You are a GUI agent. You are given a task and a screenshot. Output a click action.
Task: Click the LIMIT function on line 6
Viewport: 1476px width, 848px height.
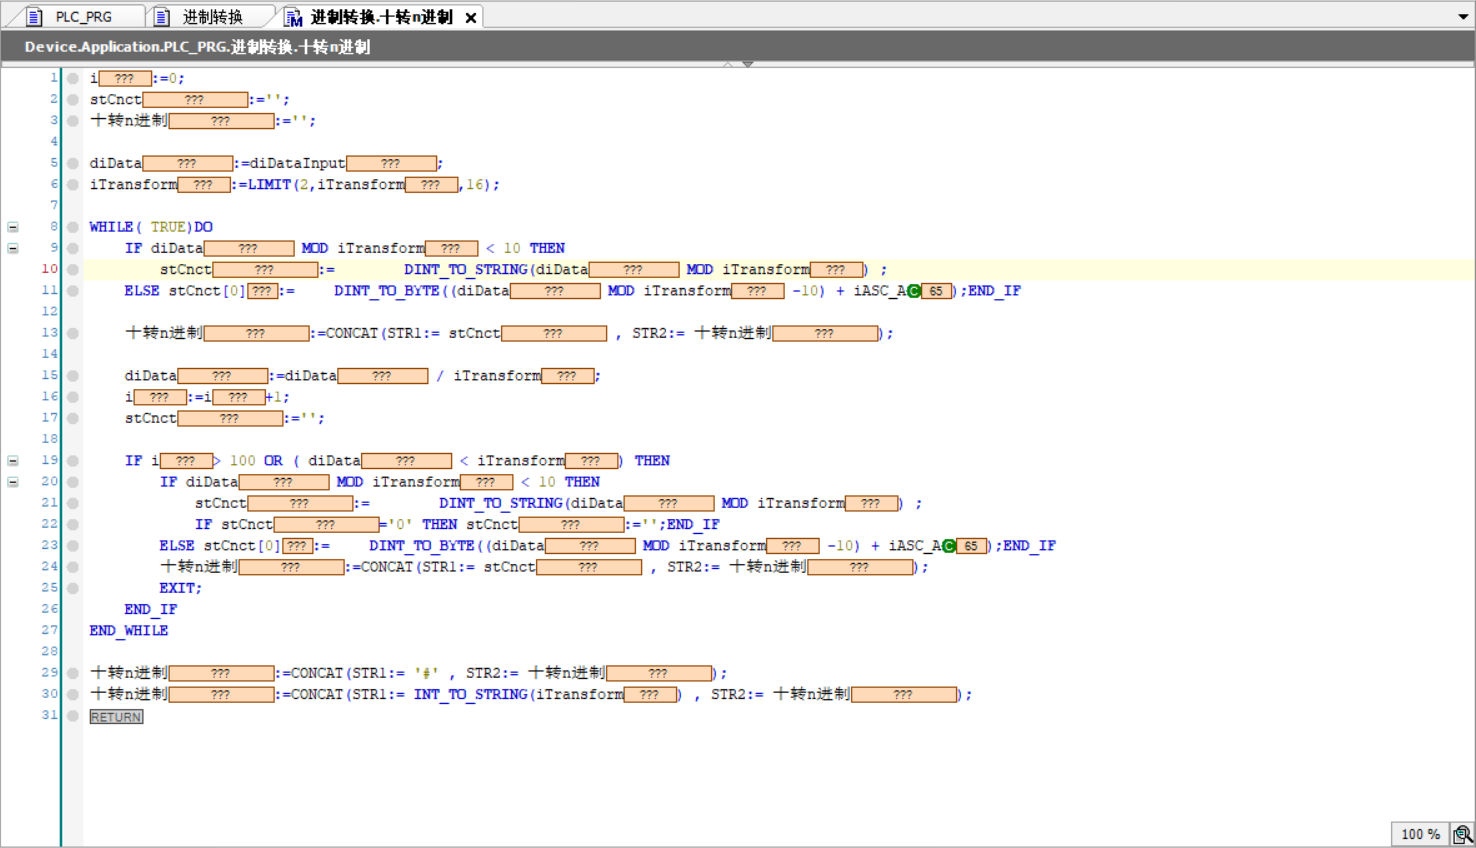pyautogui.click(x=269, y=185)
